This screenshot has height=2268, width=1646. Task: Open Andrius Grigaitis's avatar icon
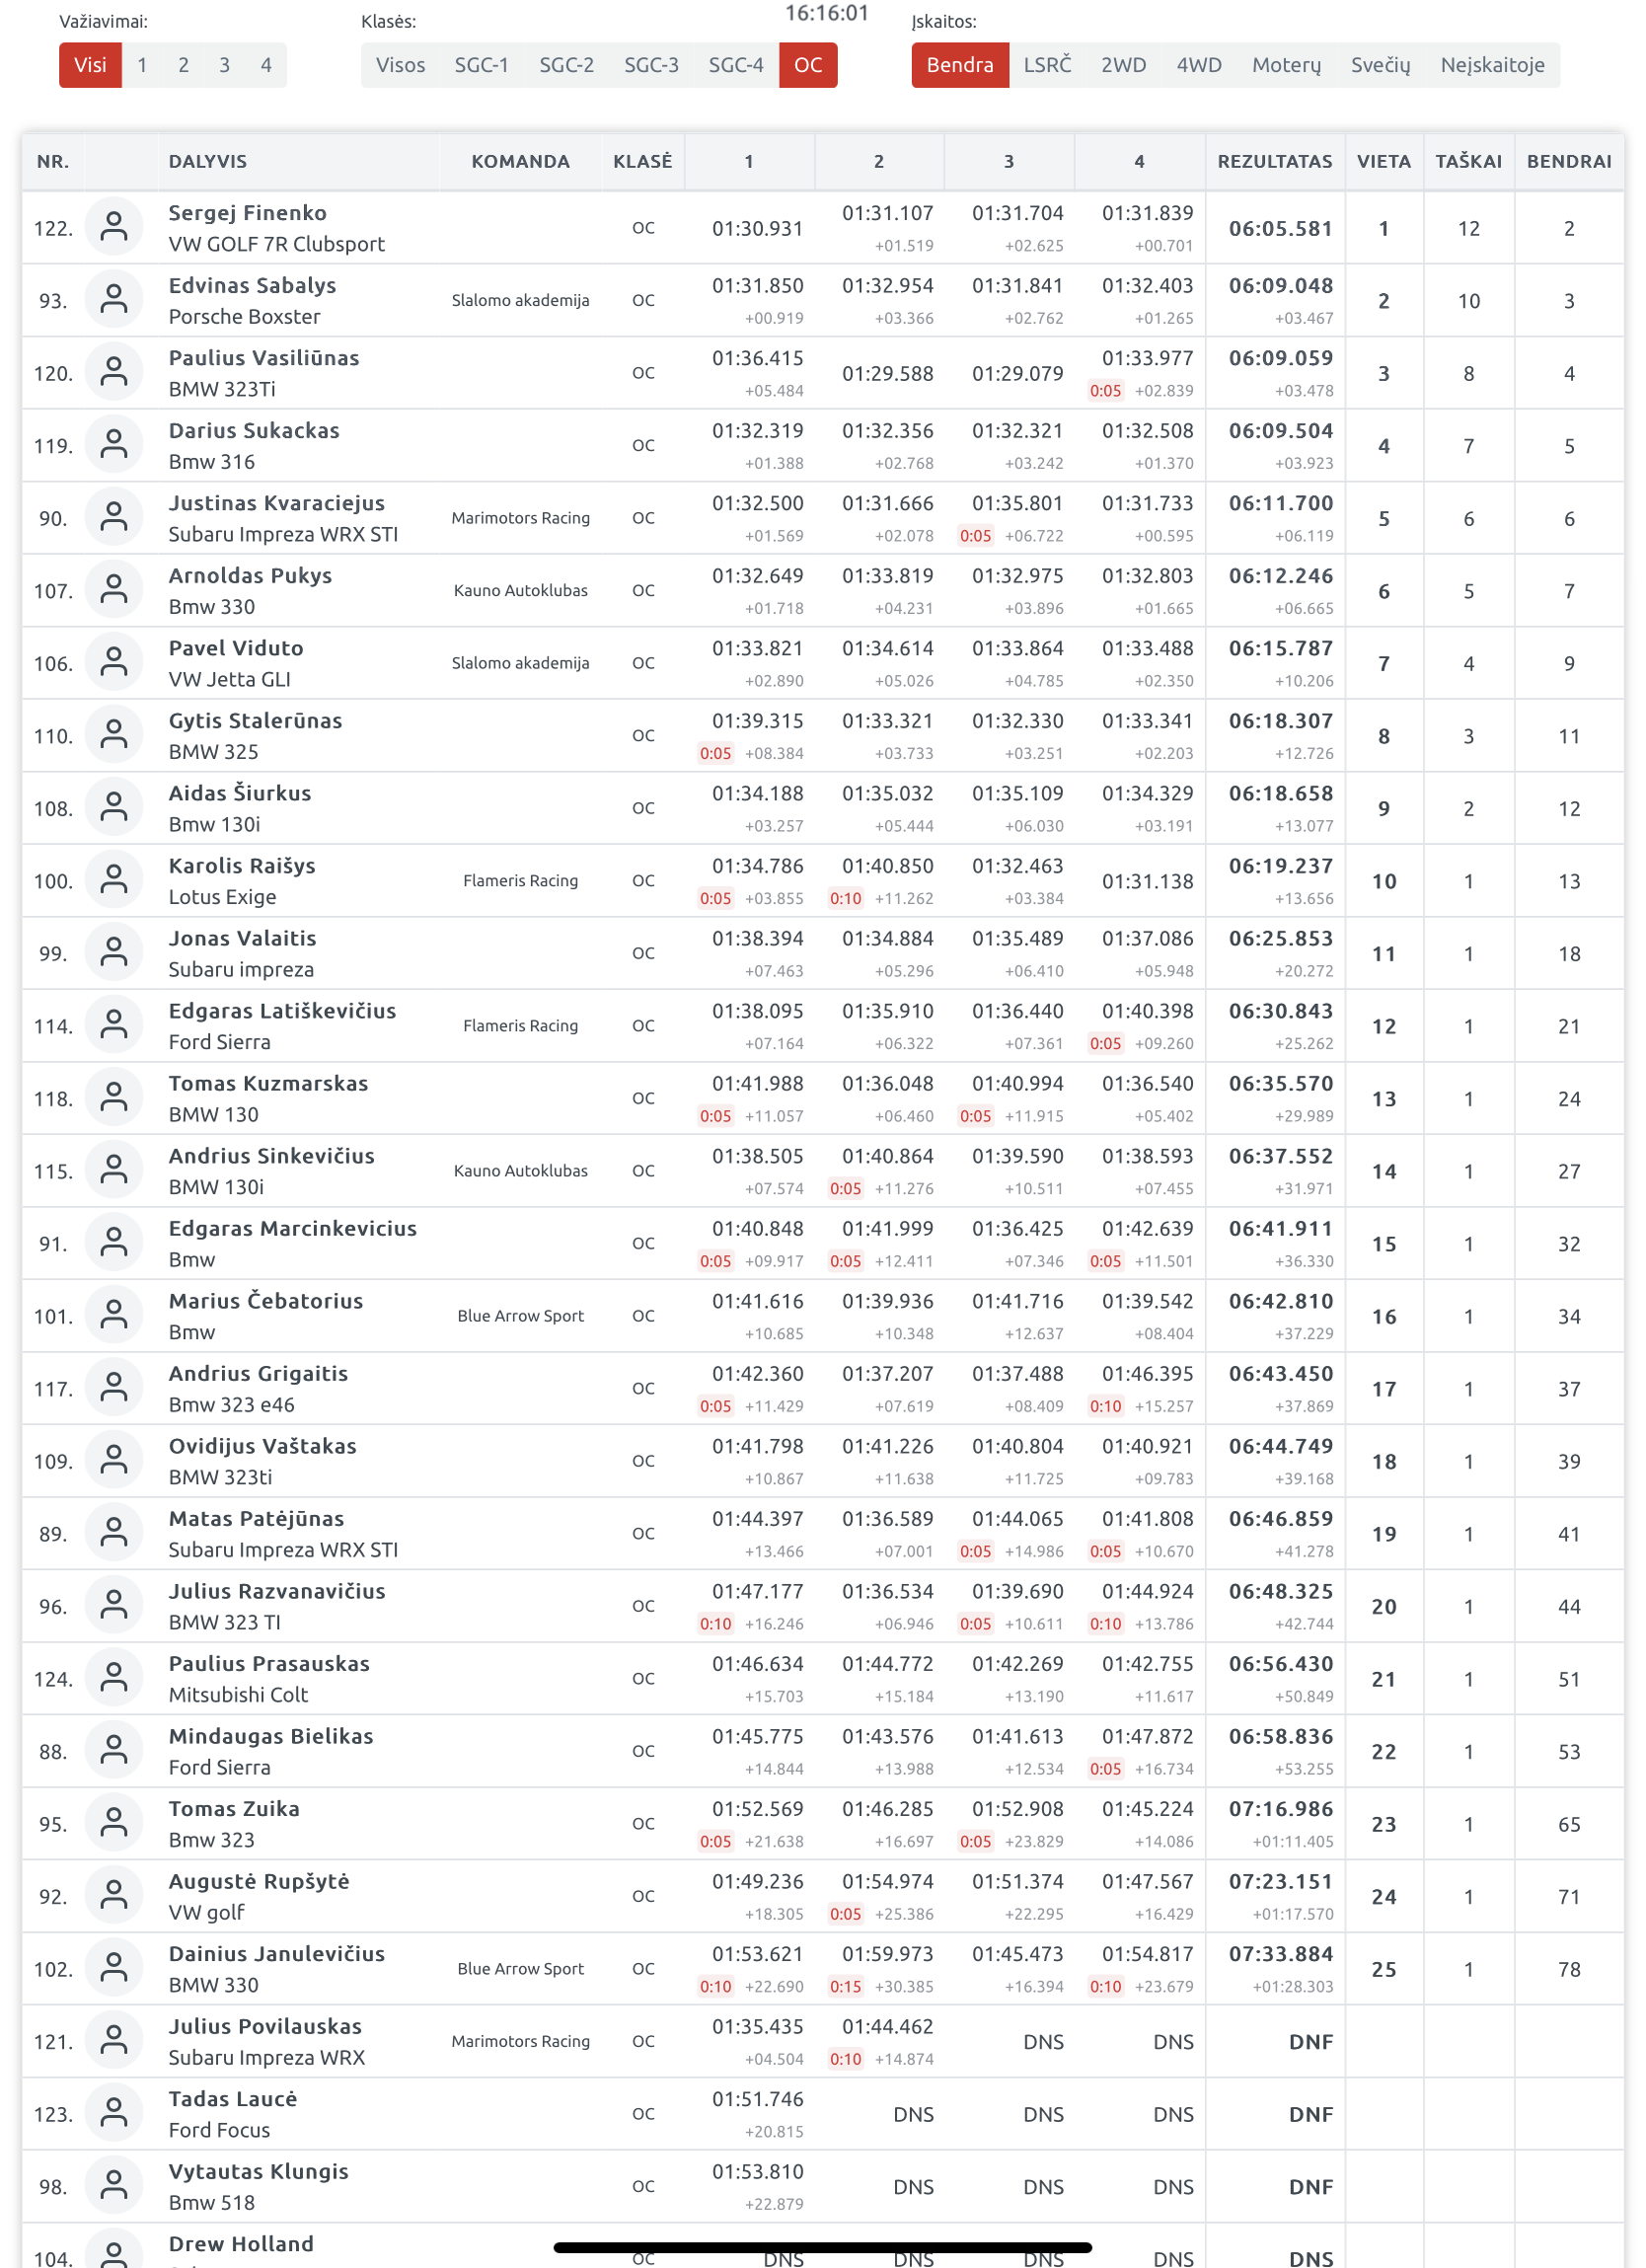click(115, 1388)
